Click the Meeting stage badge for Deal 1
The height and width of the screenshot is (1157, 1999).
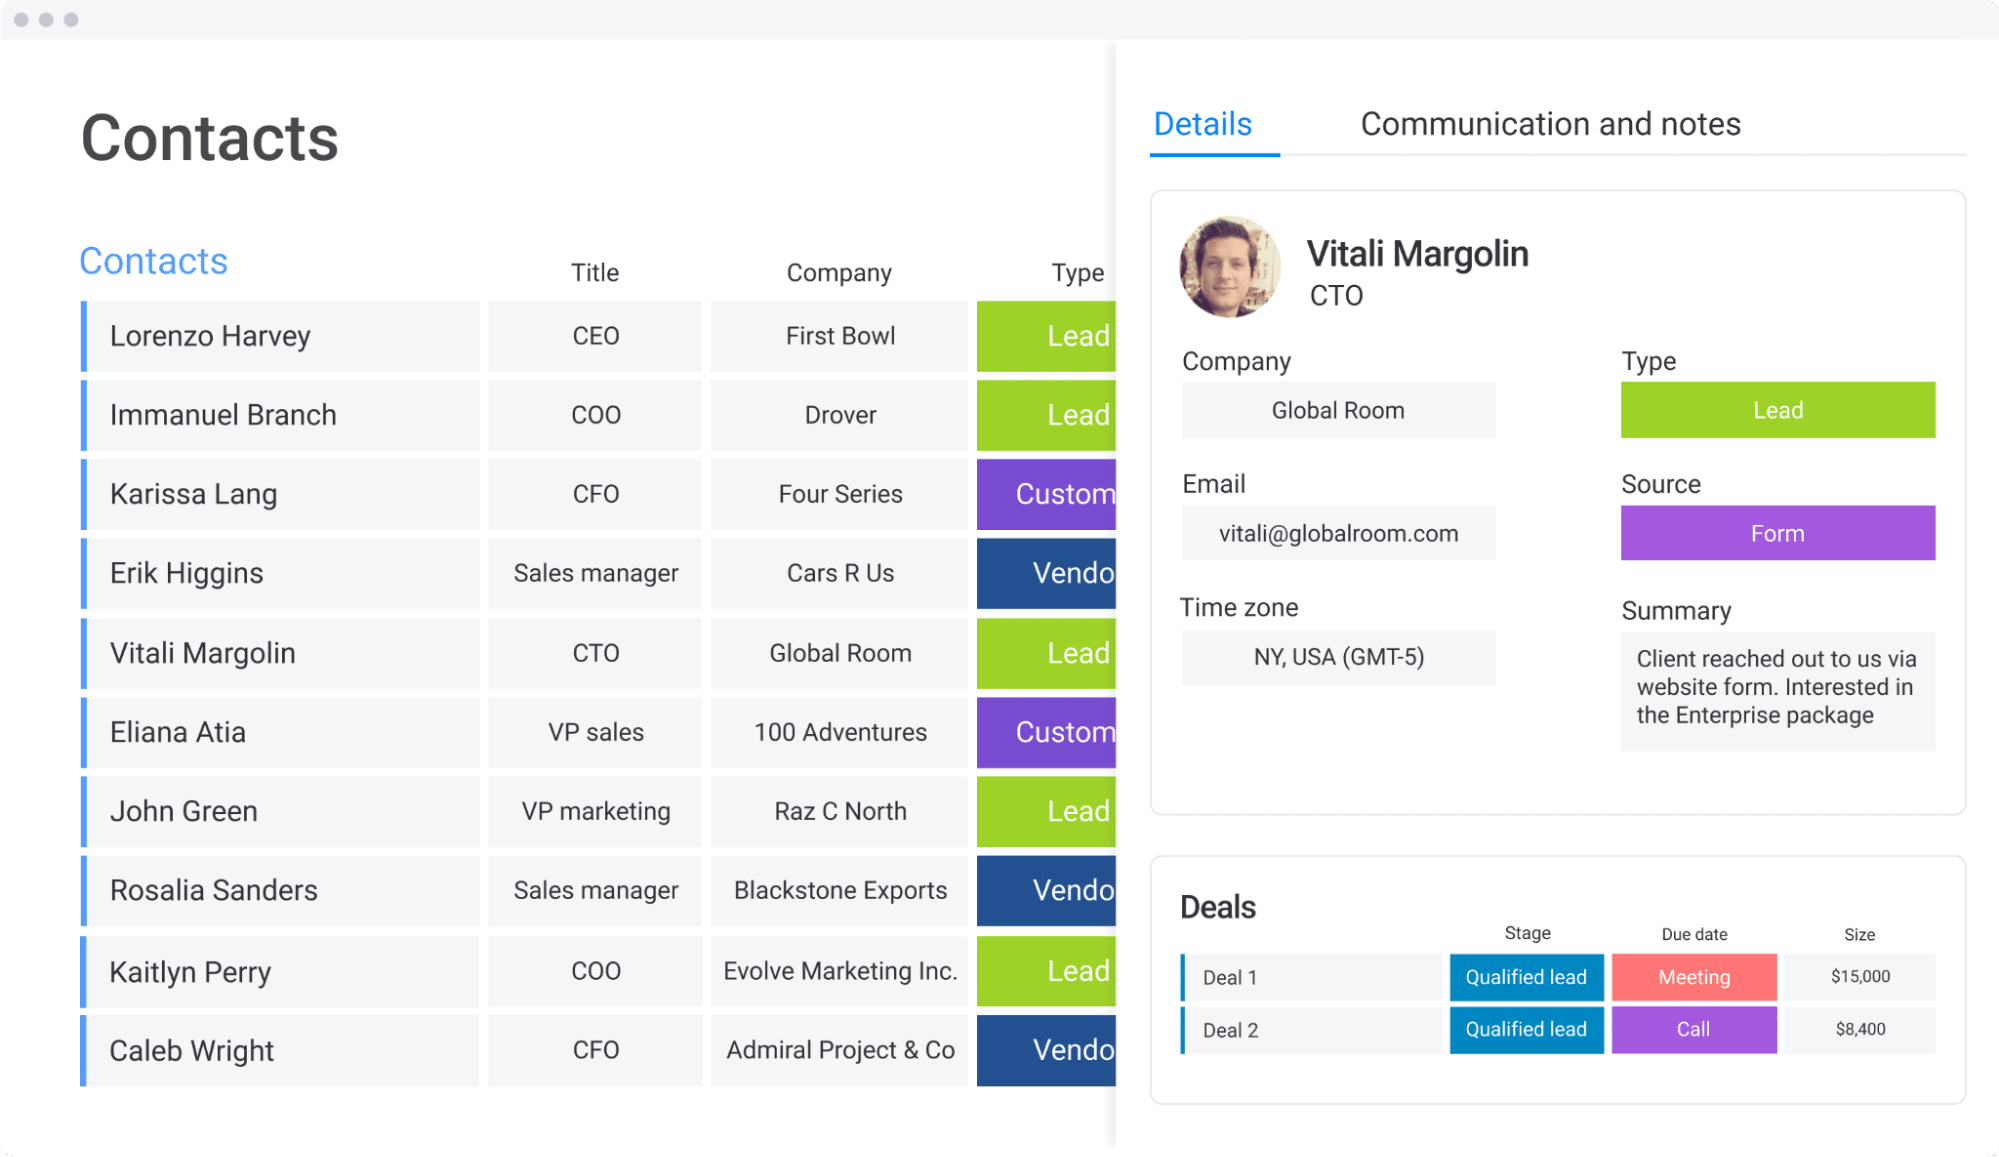click(1693, 975)
